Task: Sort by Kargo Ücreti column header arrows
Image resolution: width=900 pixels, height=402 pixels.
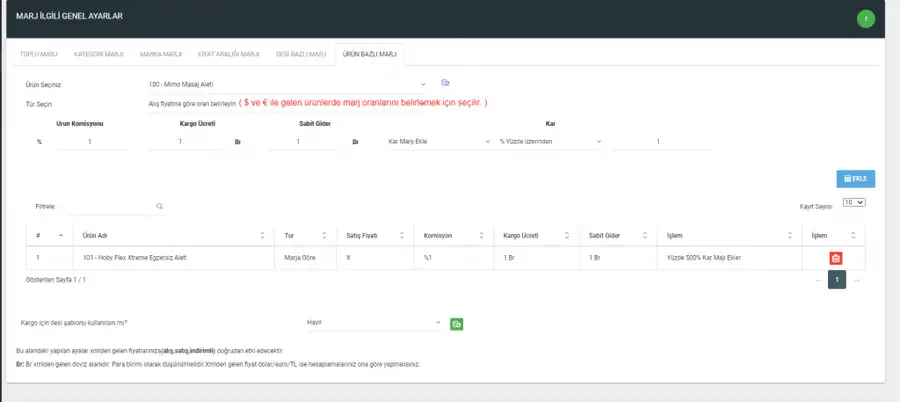Action: (567, 235)
